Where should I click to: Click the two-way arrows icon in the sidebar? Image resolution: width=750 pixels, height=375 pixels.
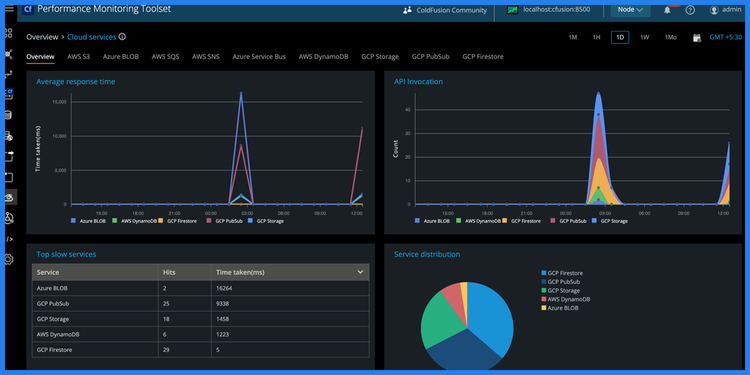click(x=9, y=74)
